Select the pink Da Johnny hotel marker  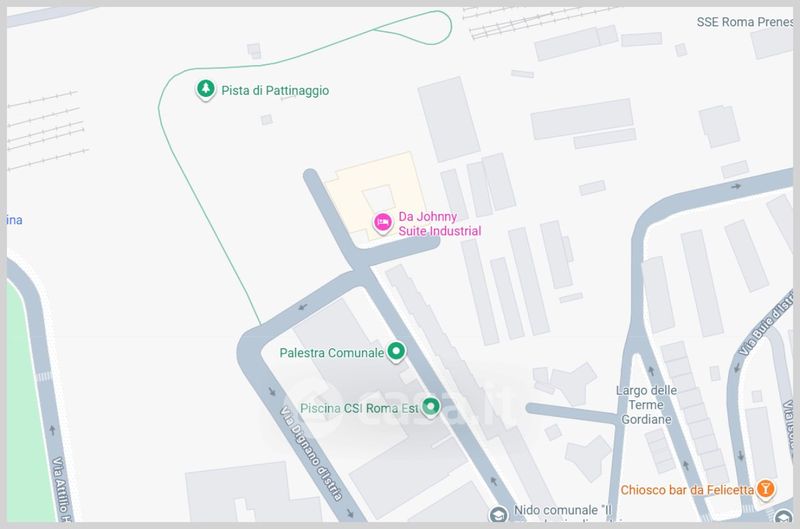coord(383,223)
